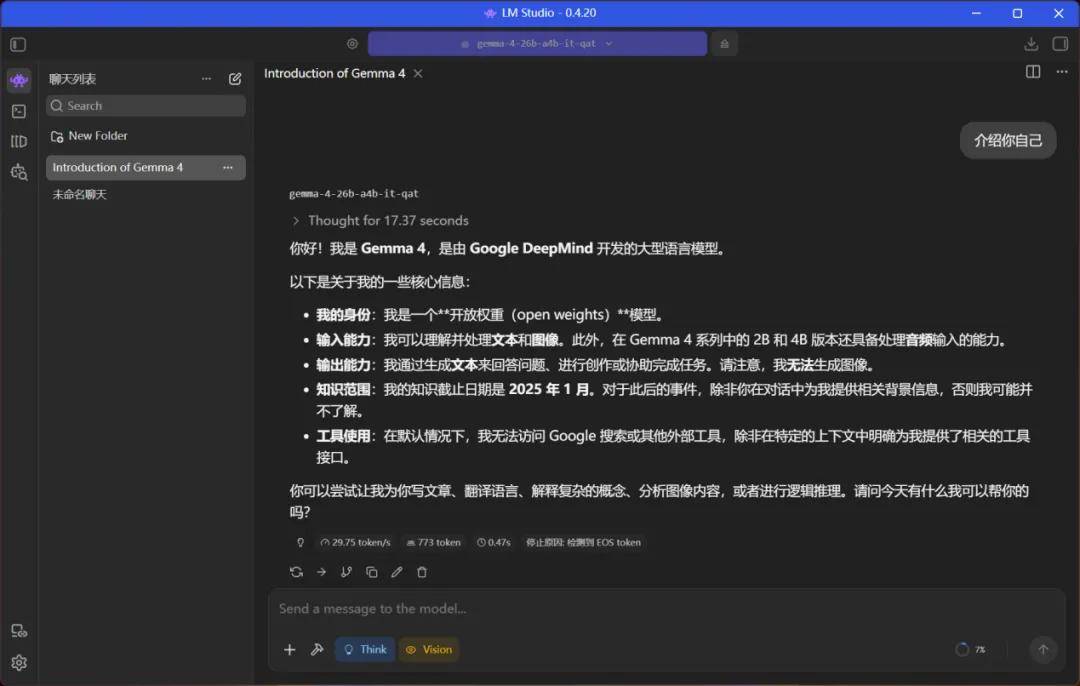Continue the assistant message arrow
1080x686 pixels.
(x=321, y=572)
